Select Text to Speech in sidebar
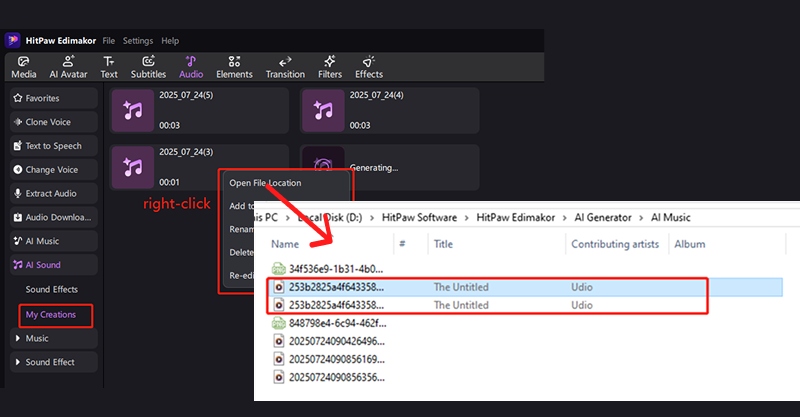 click(x=54, y=146)
